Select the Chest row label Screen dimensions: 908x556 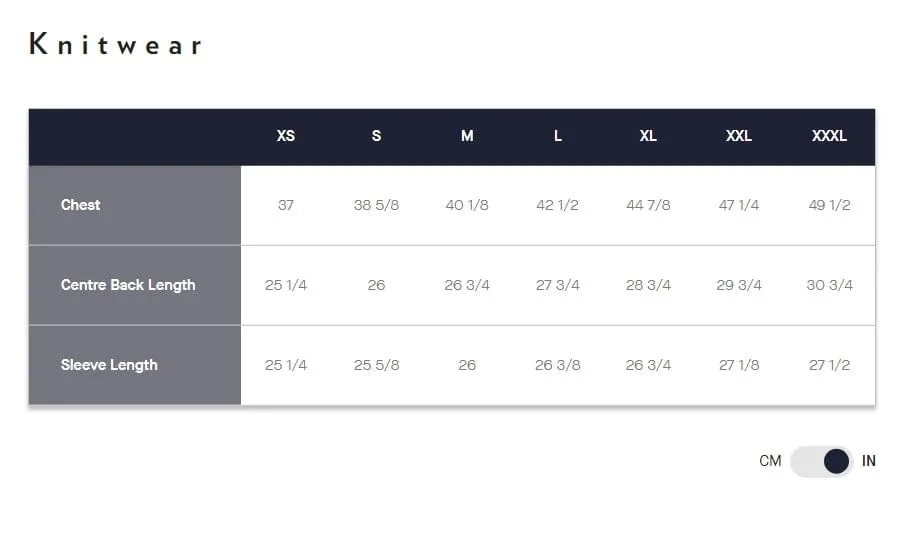(x=80, y=205)
